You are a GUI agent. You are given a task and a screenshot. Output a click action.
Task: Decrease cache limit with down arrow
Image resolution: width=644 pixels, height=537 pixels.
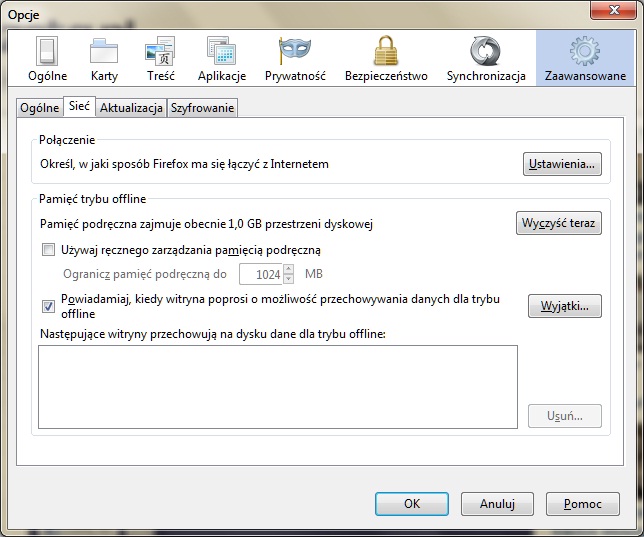[x=289, y=279]
